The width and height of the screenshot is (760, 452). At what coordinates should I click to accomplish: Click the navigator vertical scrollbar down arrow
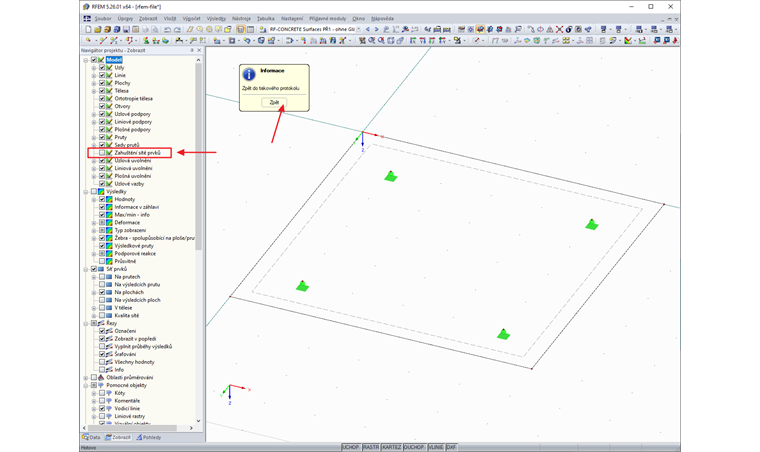click(198, 421)
